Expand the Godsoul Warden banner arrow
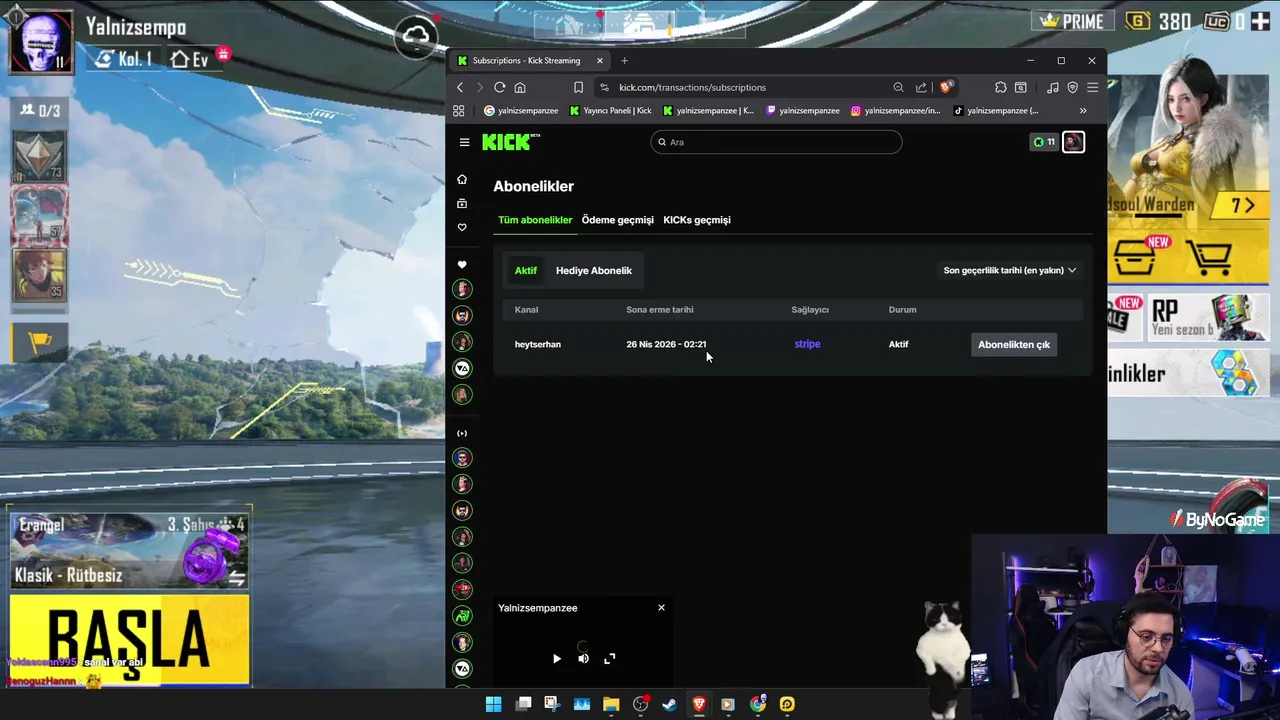The height and width of the screenshot is (720, 1280). (x=1242, y=205)
